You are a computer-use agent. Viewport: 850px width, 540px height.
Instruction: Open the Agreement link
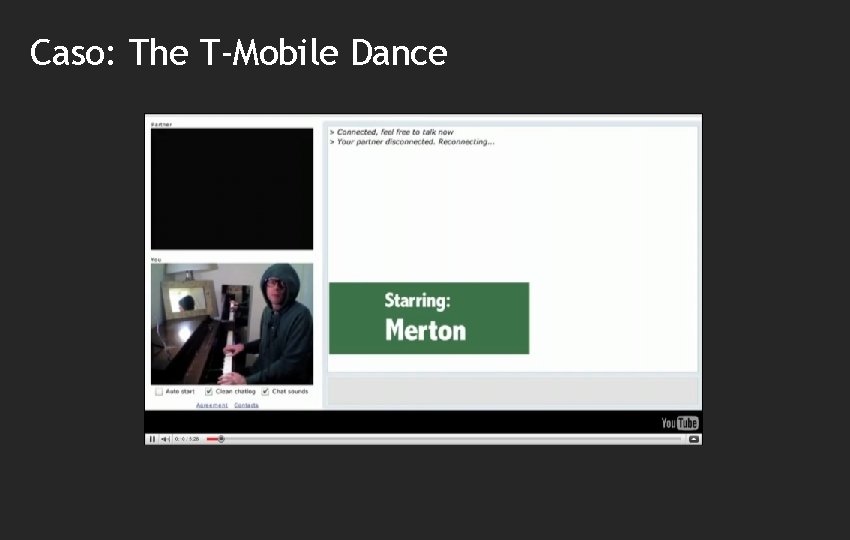click(x=212, y=406)
